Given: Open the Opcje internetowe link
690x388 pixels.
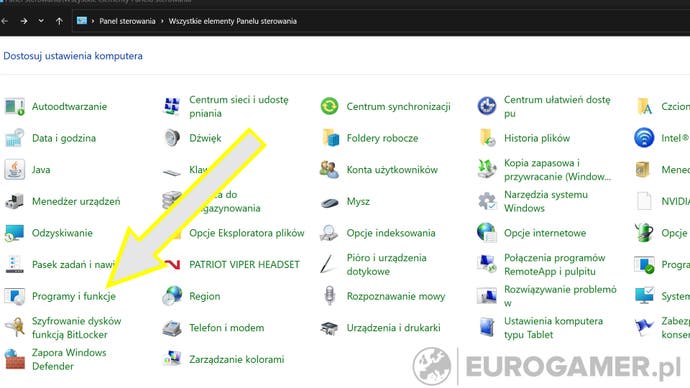Looking at the screenshot, I should pos(545,233).
